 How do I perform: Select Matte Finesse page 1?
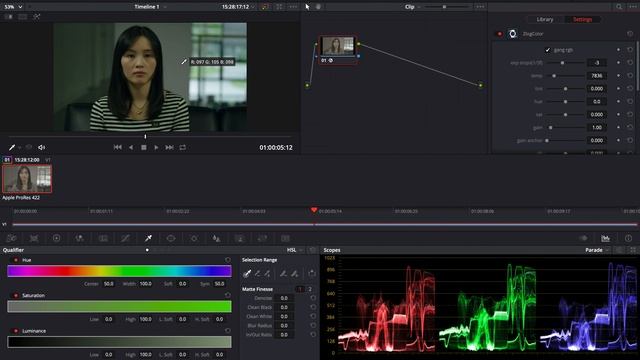(300, 289)
